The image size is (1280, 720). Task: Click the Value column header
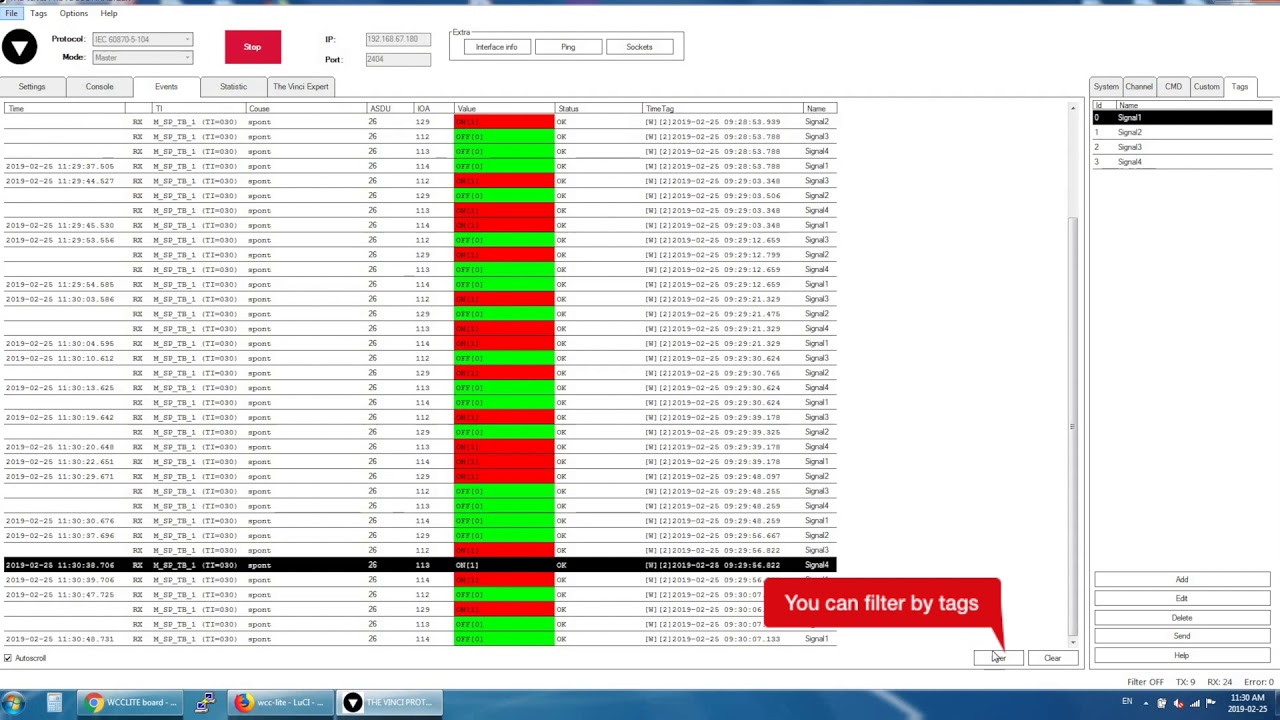[x=504, y=108]
